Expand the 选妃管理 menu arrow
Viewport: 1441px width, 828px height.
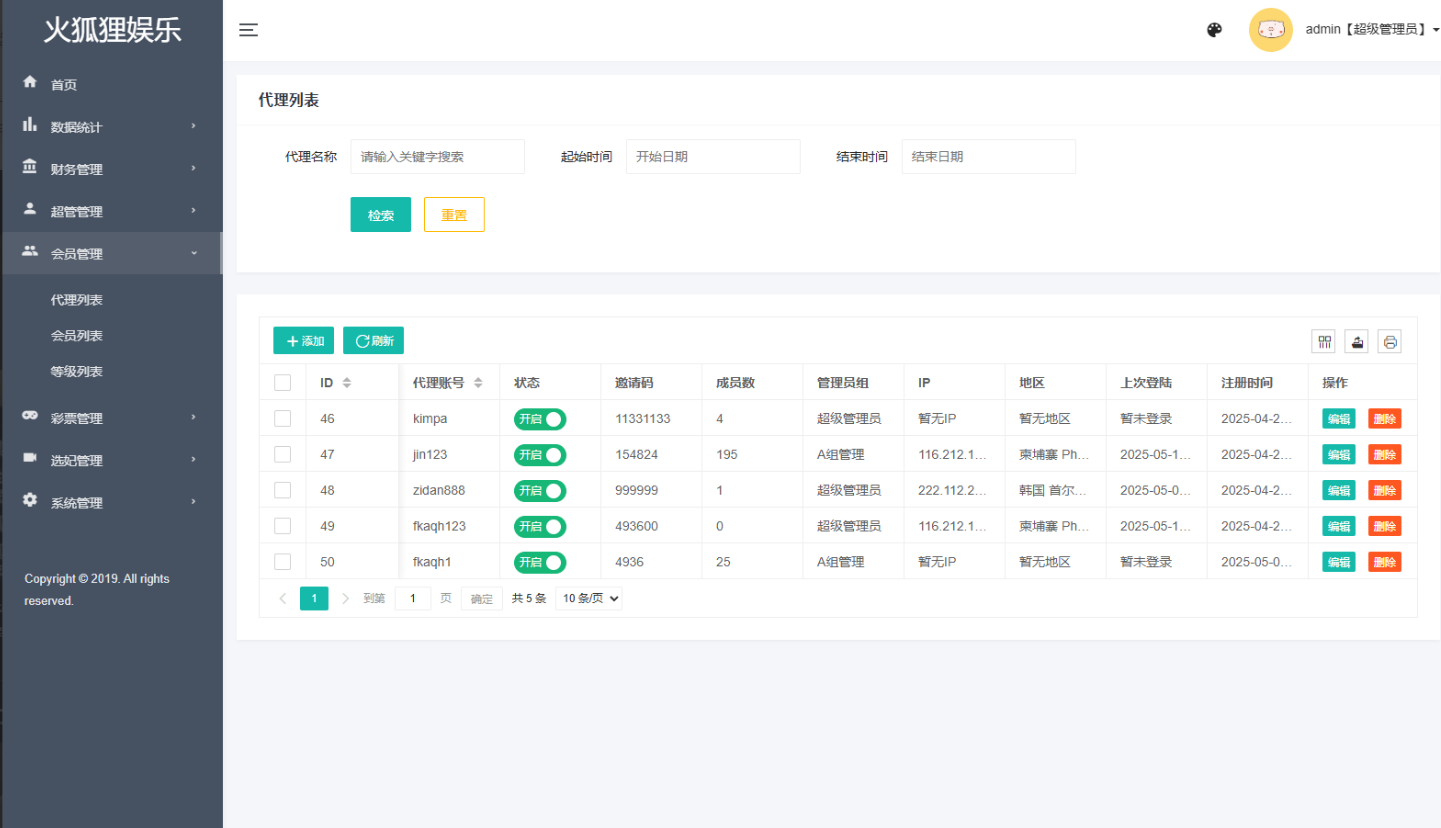pos(194,460)
